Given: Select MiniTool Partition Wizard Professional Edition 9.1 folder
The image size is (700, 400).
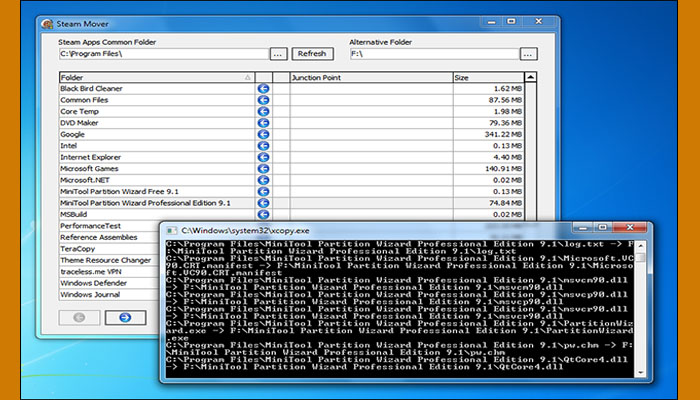Looking at the screenshot, I should (x=146, y=203).
